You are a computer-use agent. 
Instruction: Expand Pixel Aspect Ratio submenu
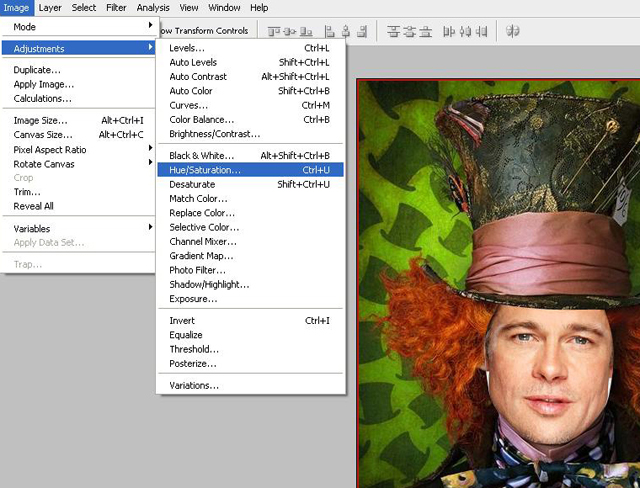pyautogui.click(x=78, y=150)
